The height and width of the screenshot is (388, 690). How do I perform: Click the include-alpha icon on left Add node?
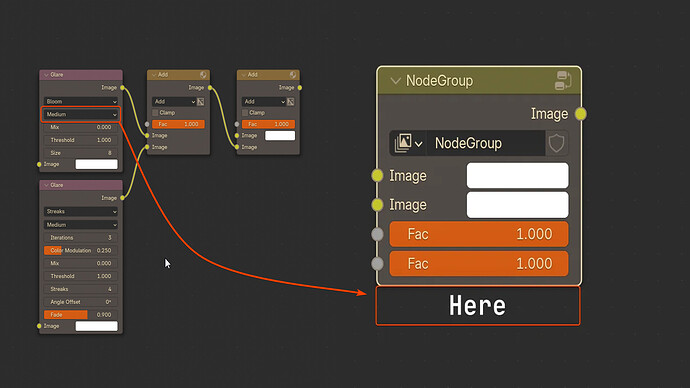click(x=201, y=102)
